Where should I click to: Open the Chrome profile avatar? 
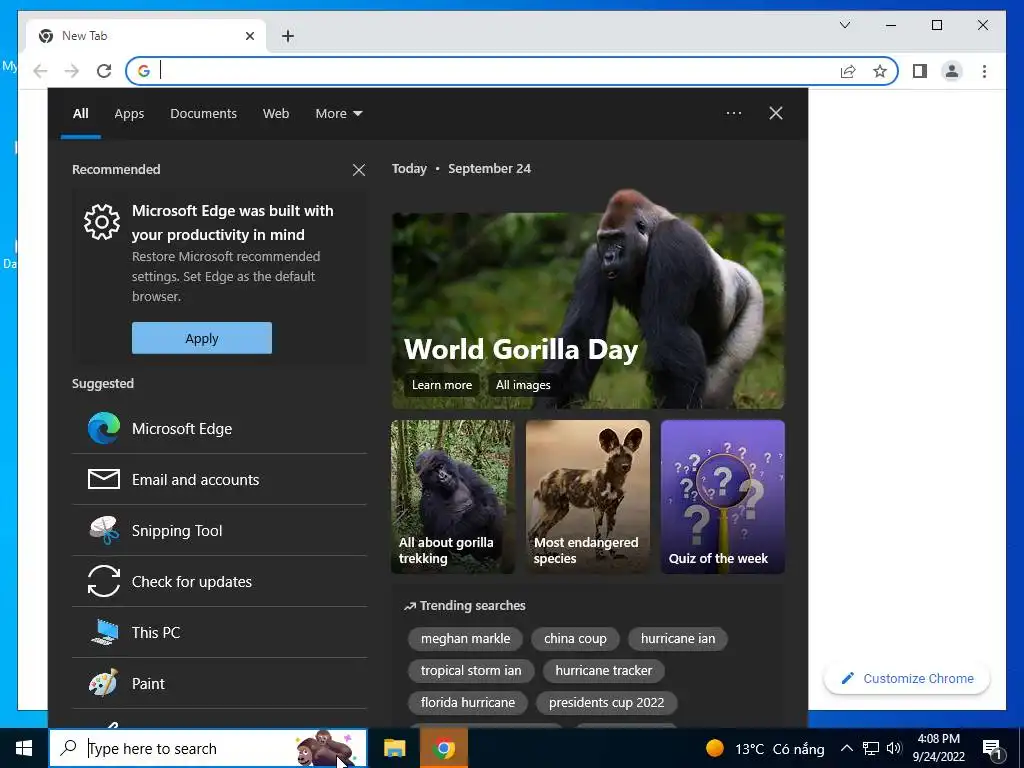pyautogui.click(x=952, y=71)
